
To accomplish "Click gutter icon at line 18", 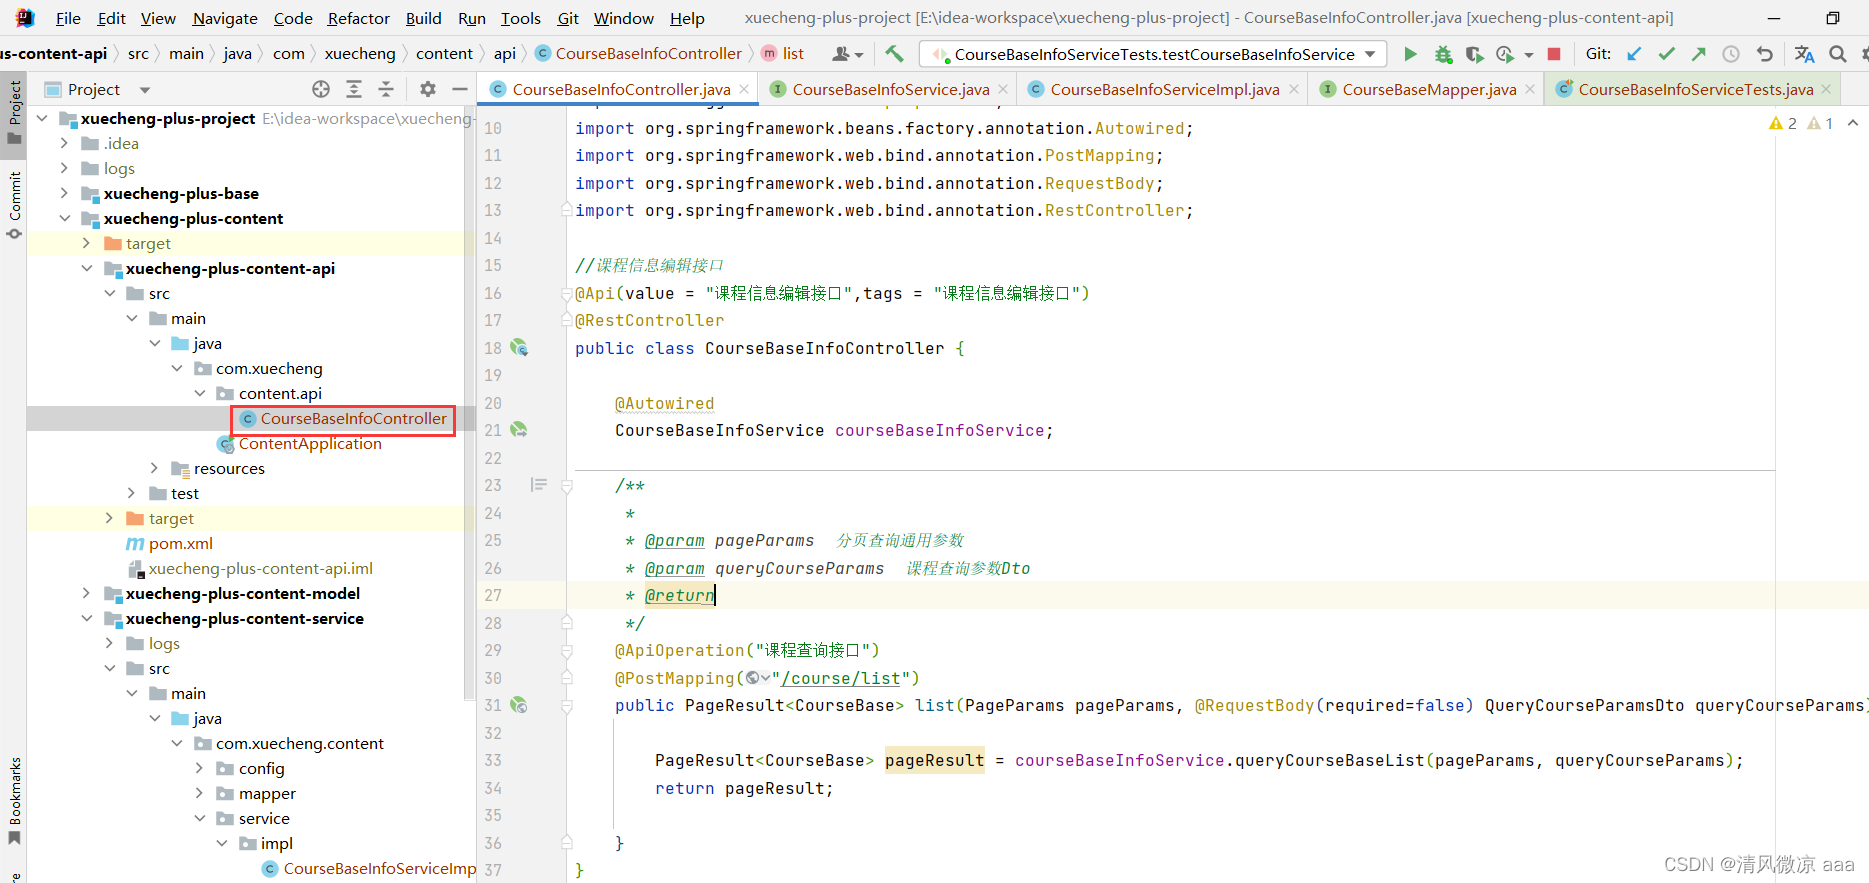I will [x=519, y=348].
